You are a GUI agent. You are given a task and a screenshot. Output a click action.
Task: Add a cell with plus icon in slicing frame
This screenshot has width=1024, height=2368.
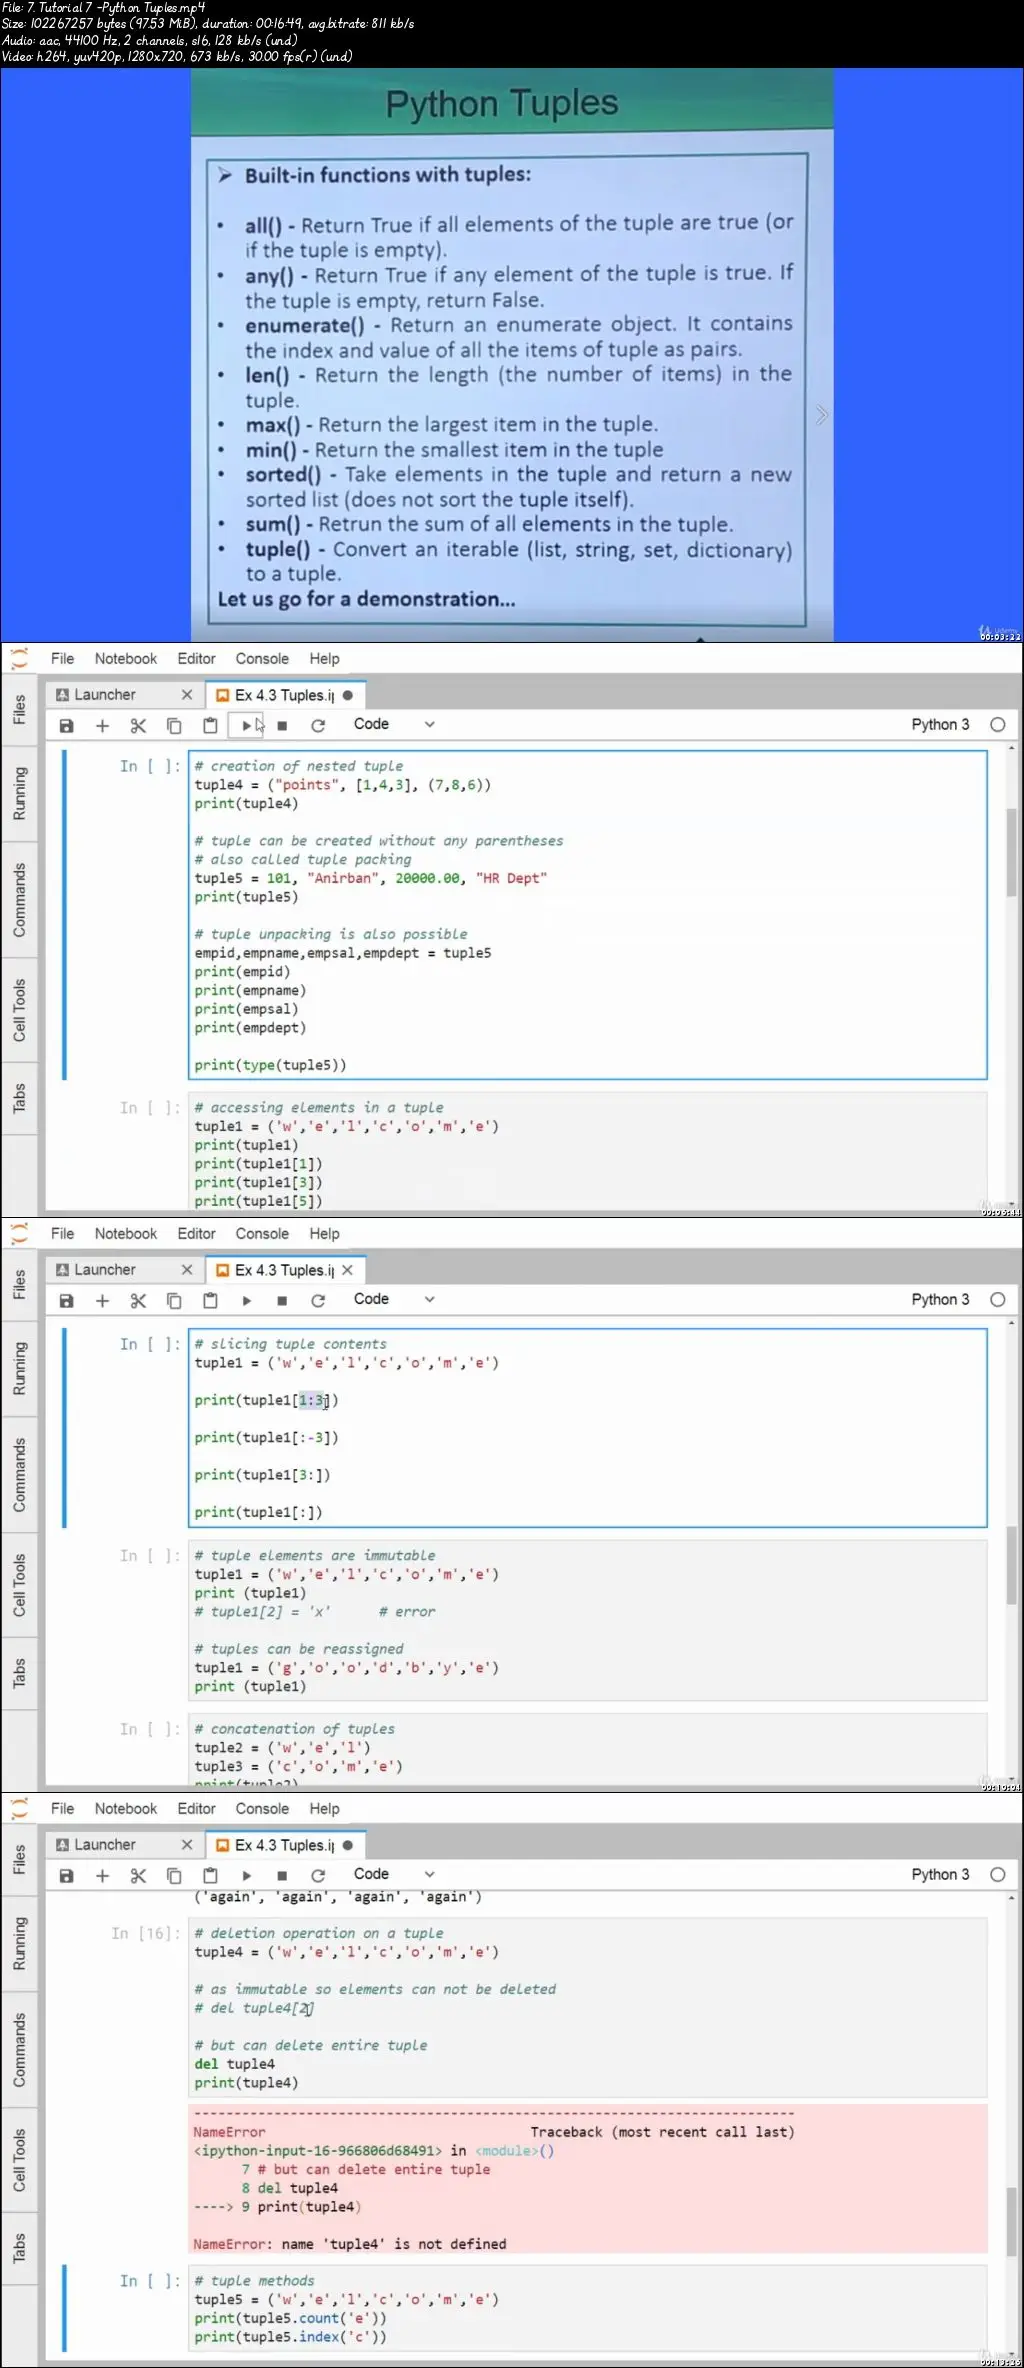102,1301
